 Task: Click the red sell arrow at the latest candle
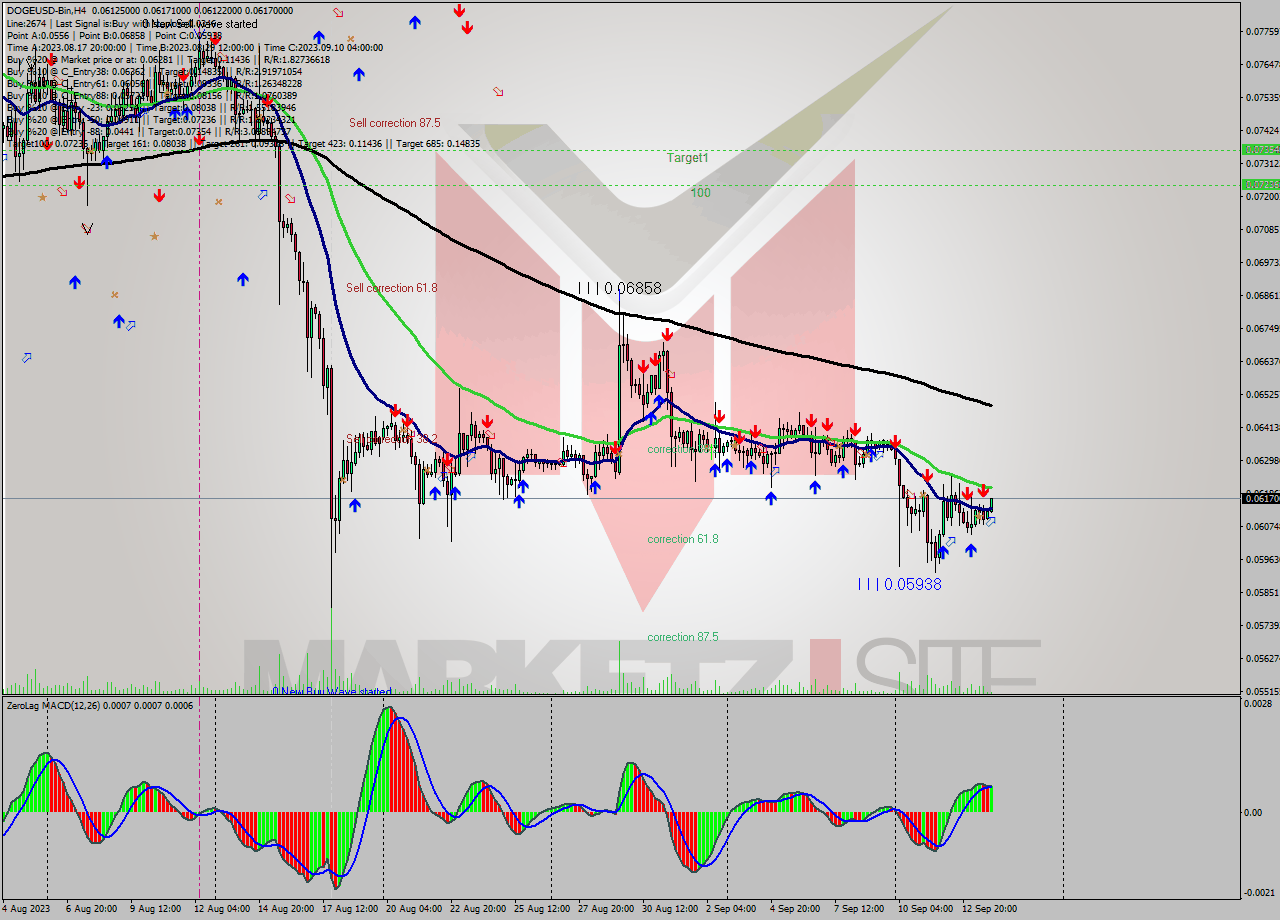coord(984,490)
